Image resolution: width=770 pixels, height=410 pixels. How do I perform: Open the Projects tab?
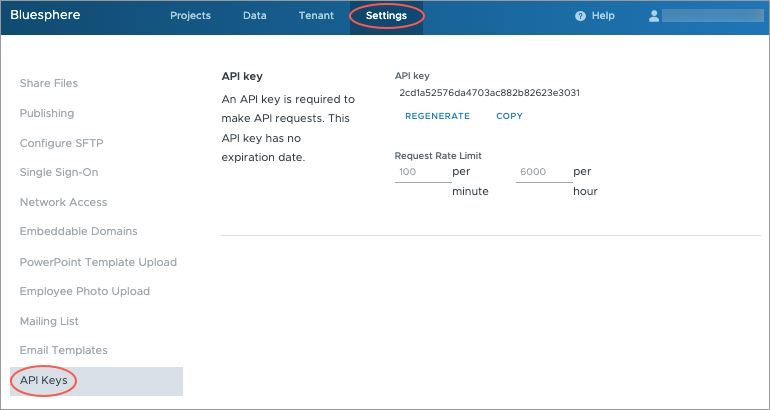pyautogui.click(x=190, y=17)
